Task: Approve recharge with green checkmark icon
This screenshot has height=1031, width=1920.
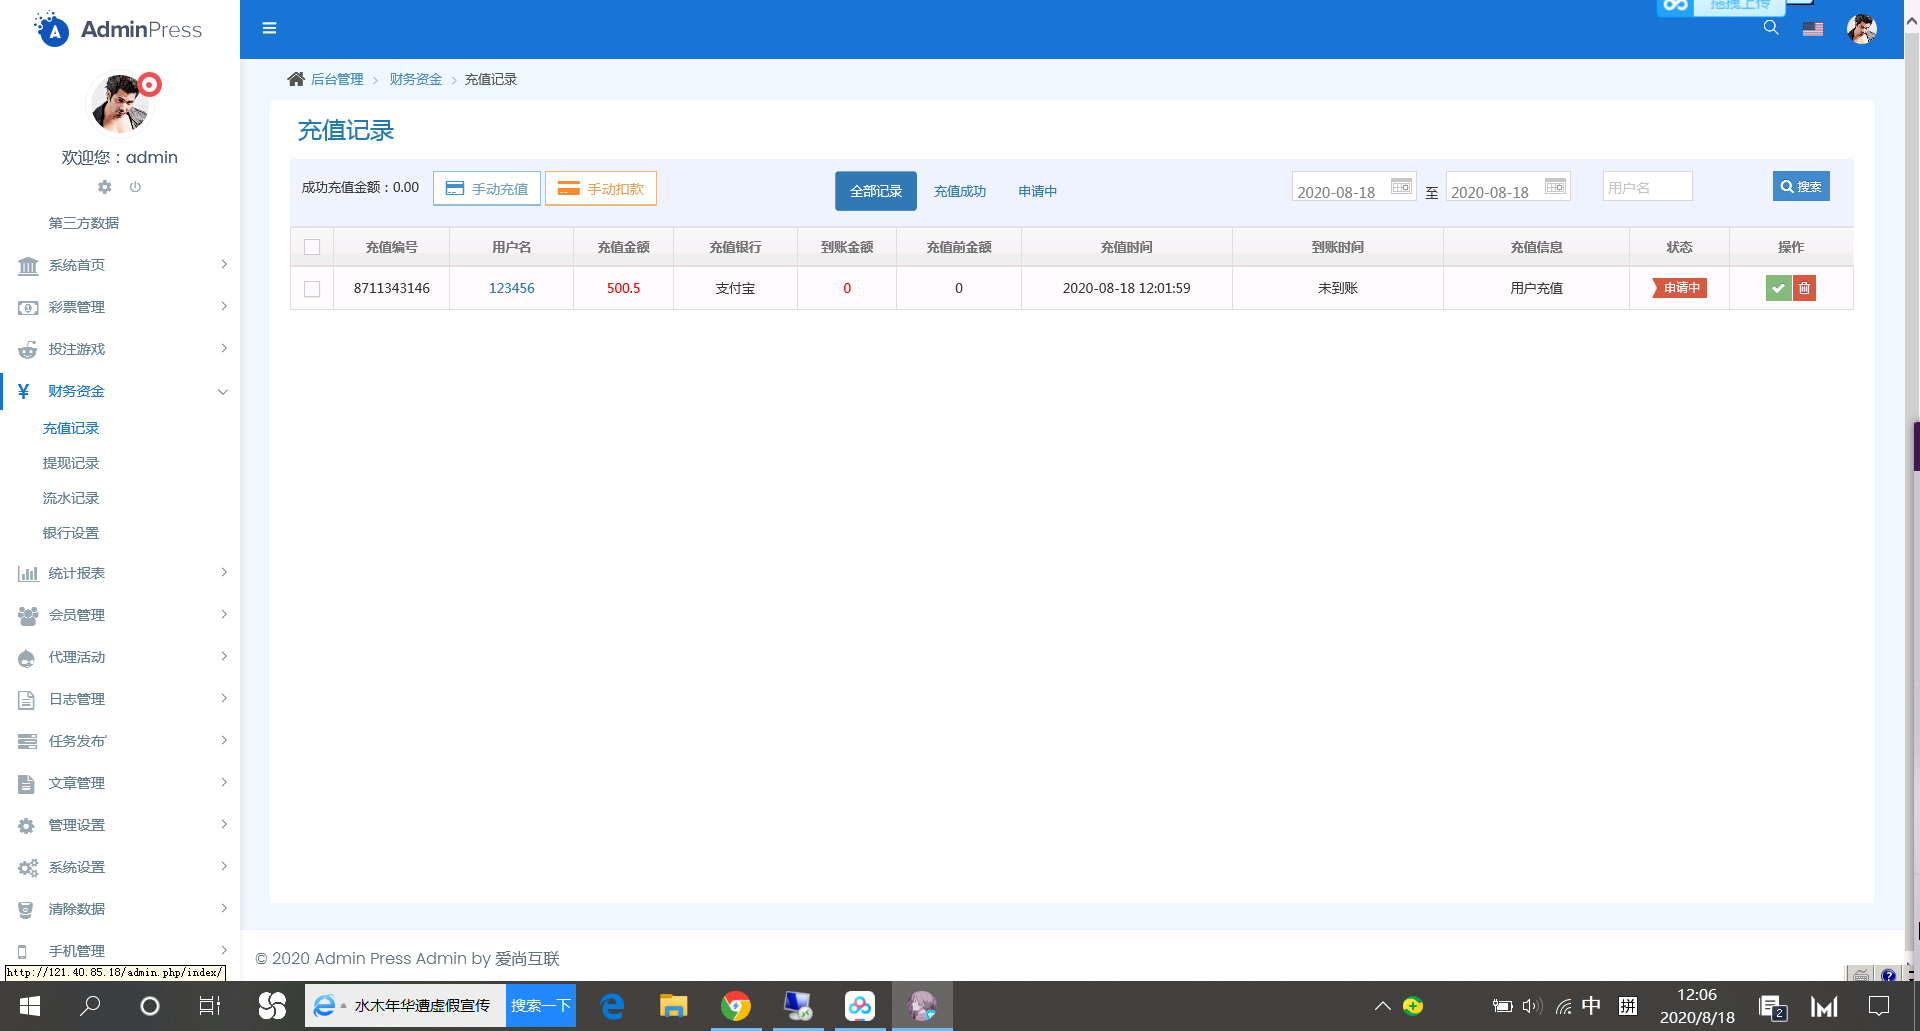Action: [x=1778, y=288]
